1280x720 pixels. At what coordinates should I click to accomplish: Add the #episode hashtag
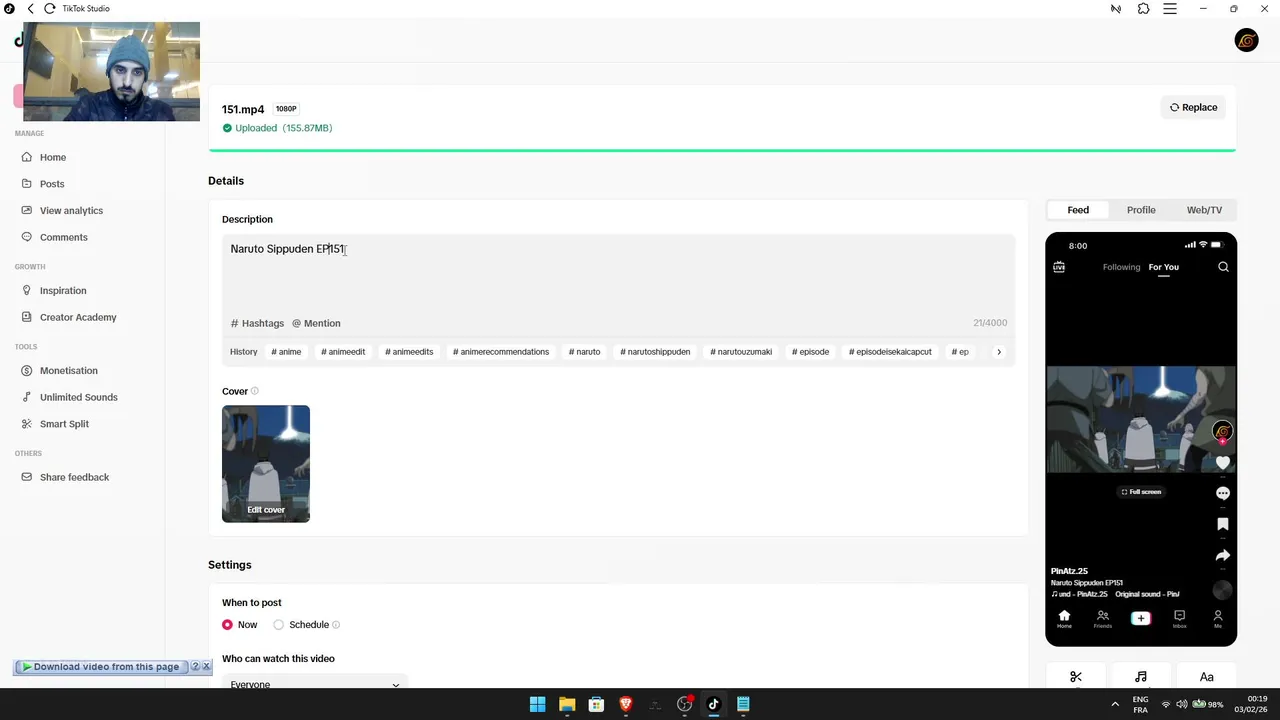click(811, 352)
